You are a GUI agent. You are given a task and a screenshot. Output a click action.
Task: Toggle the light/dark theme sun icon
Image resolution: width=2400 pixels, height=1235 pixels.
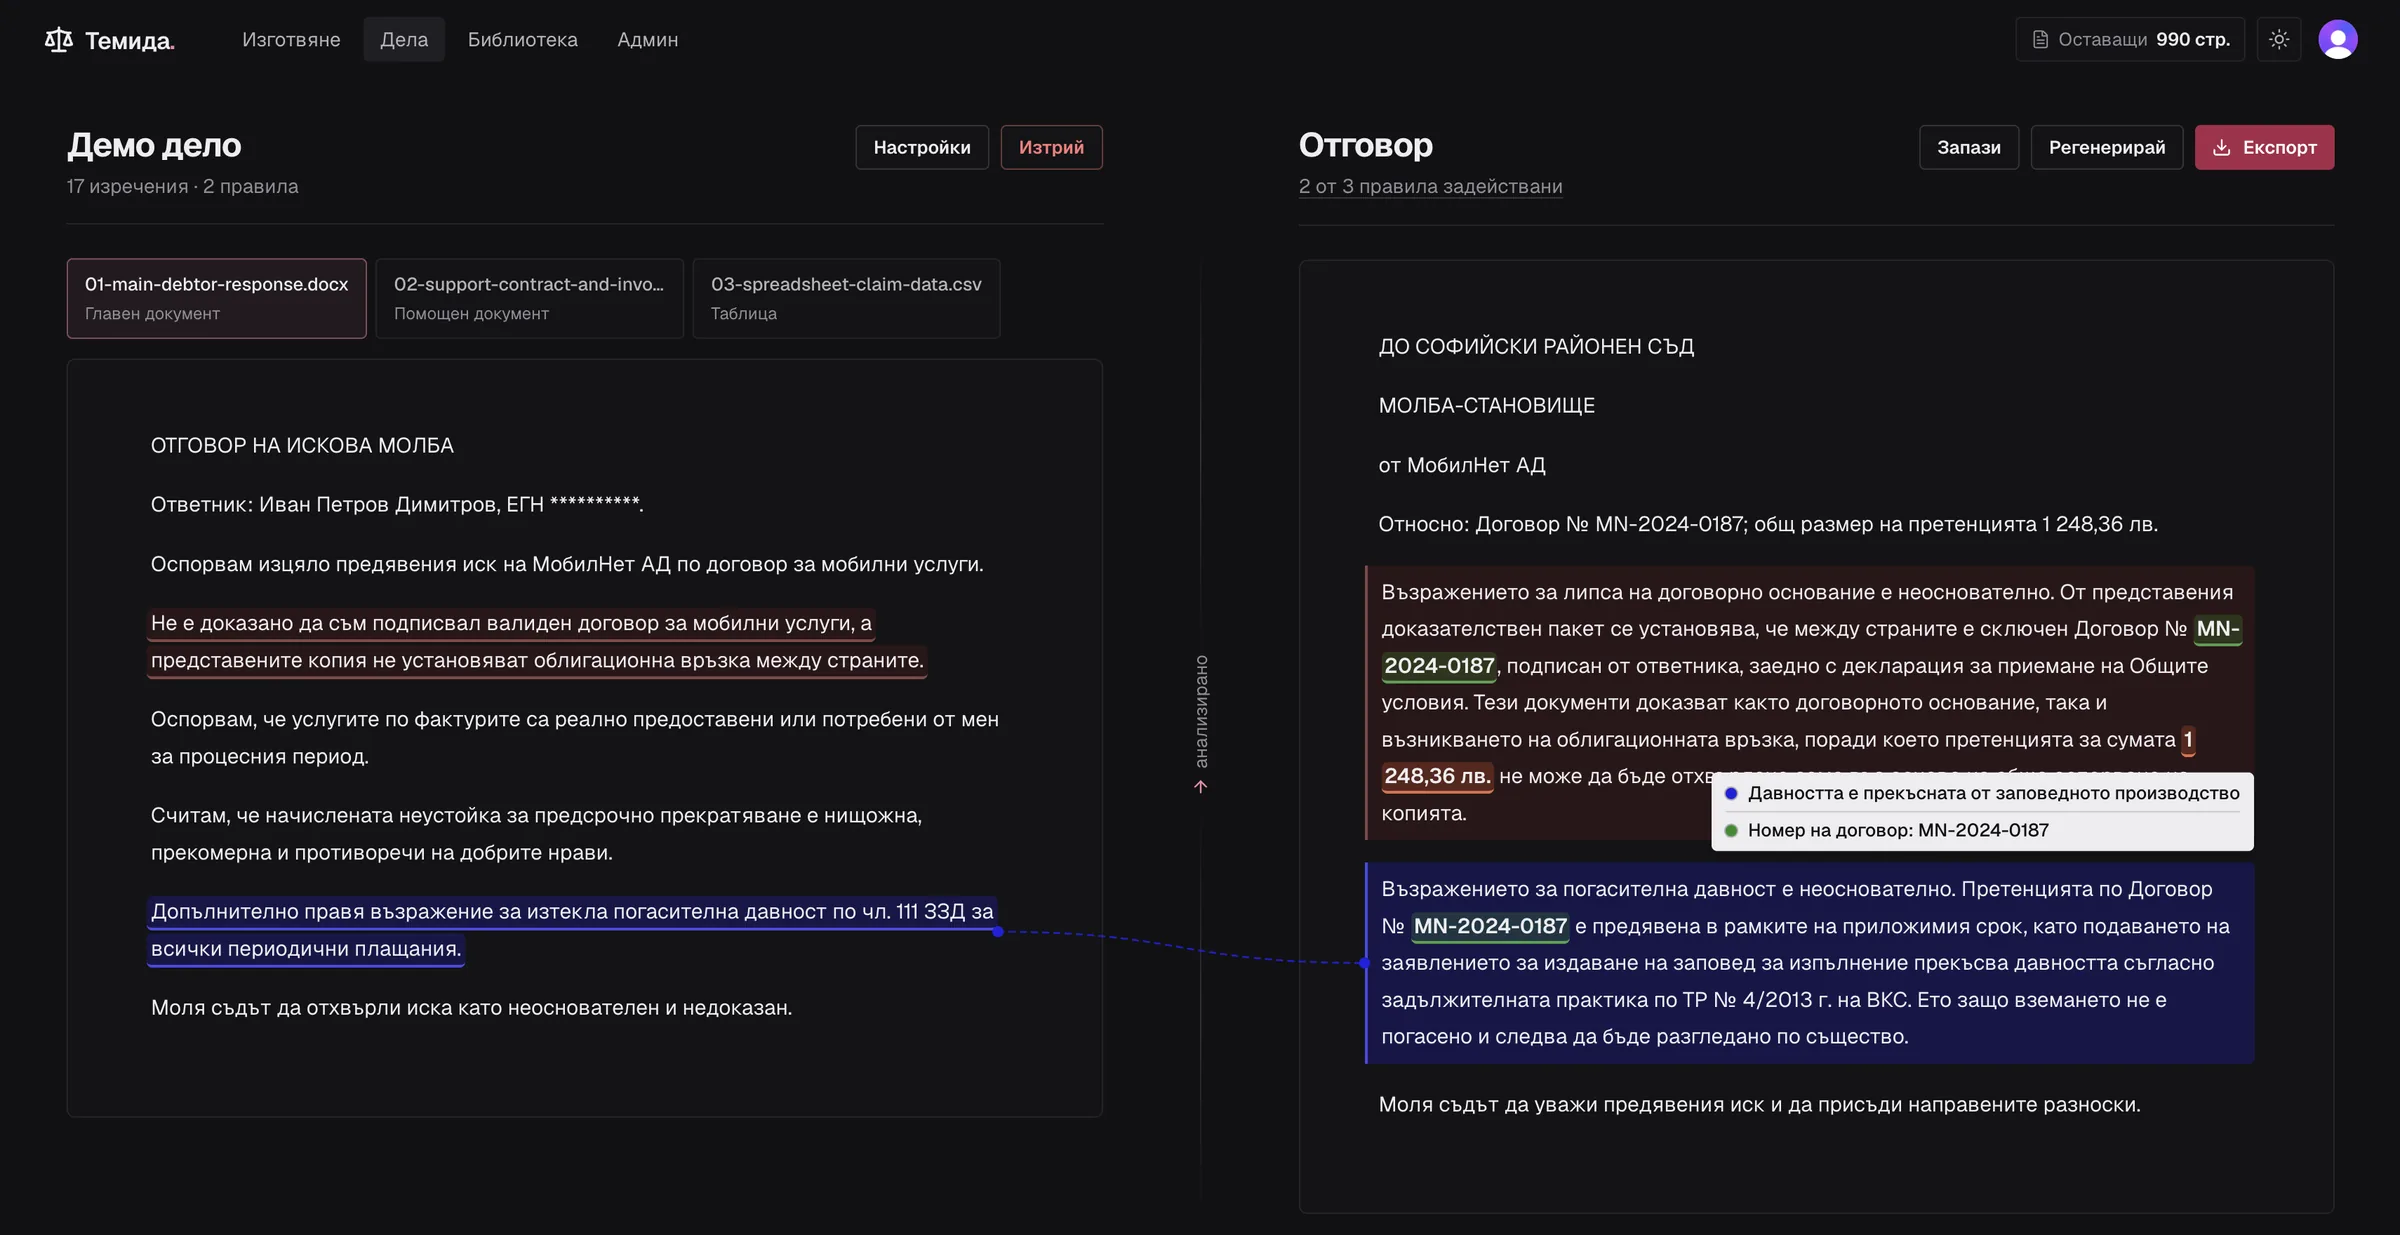pos(2279,40)
